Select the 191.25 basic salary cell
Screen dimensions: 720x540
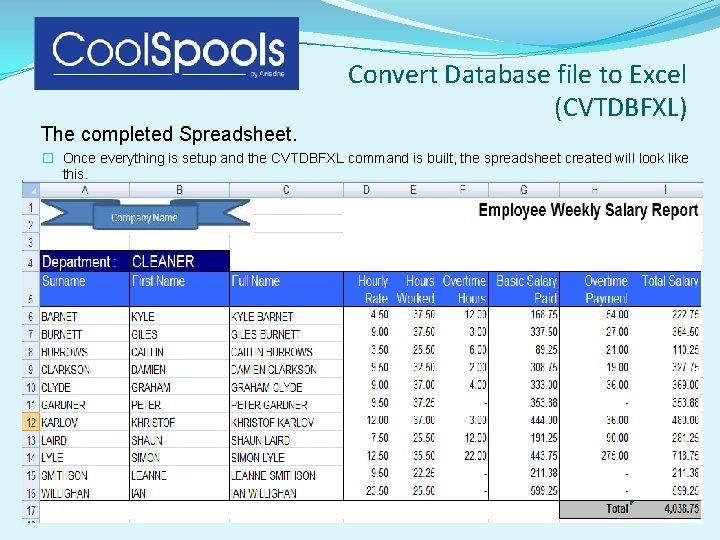pos(524,438)
